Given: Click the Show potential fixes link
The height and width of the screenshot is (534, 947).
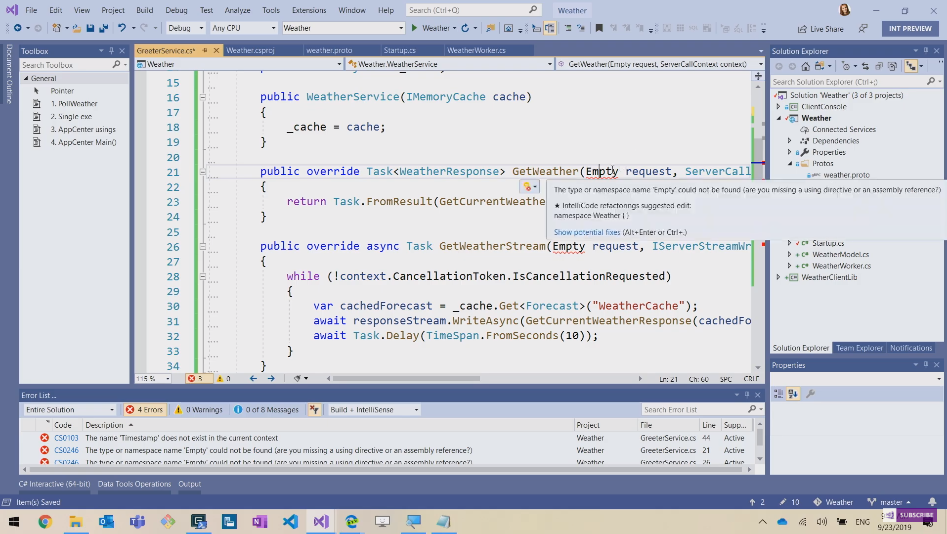Looking at the screenshot, I should [x=587, y=231].
